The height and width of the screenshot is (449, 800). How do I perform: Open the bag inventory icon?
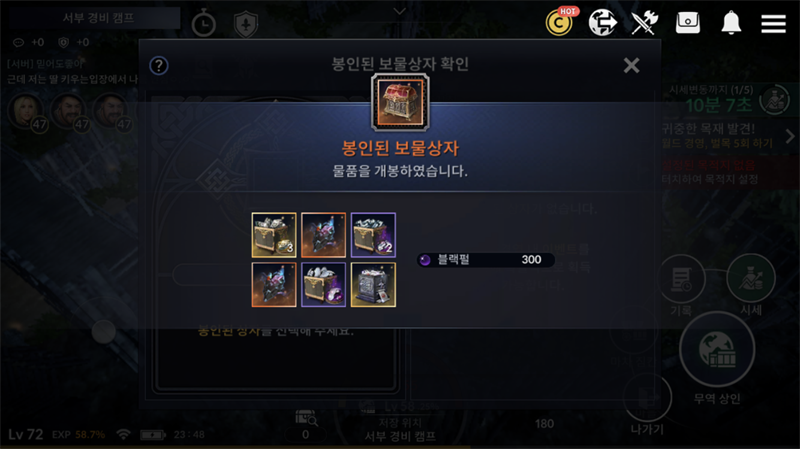tap(688, 22)
